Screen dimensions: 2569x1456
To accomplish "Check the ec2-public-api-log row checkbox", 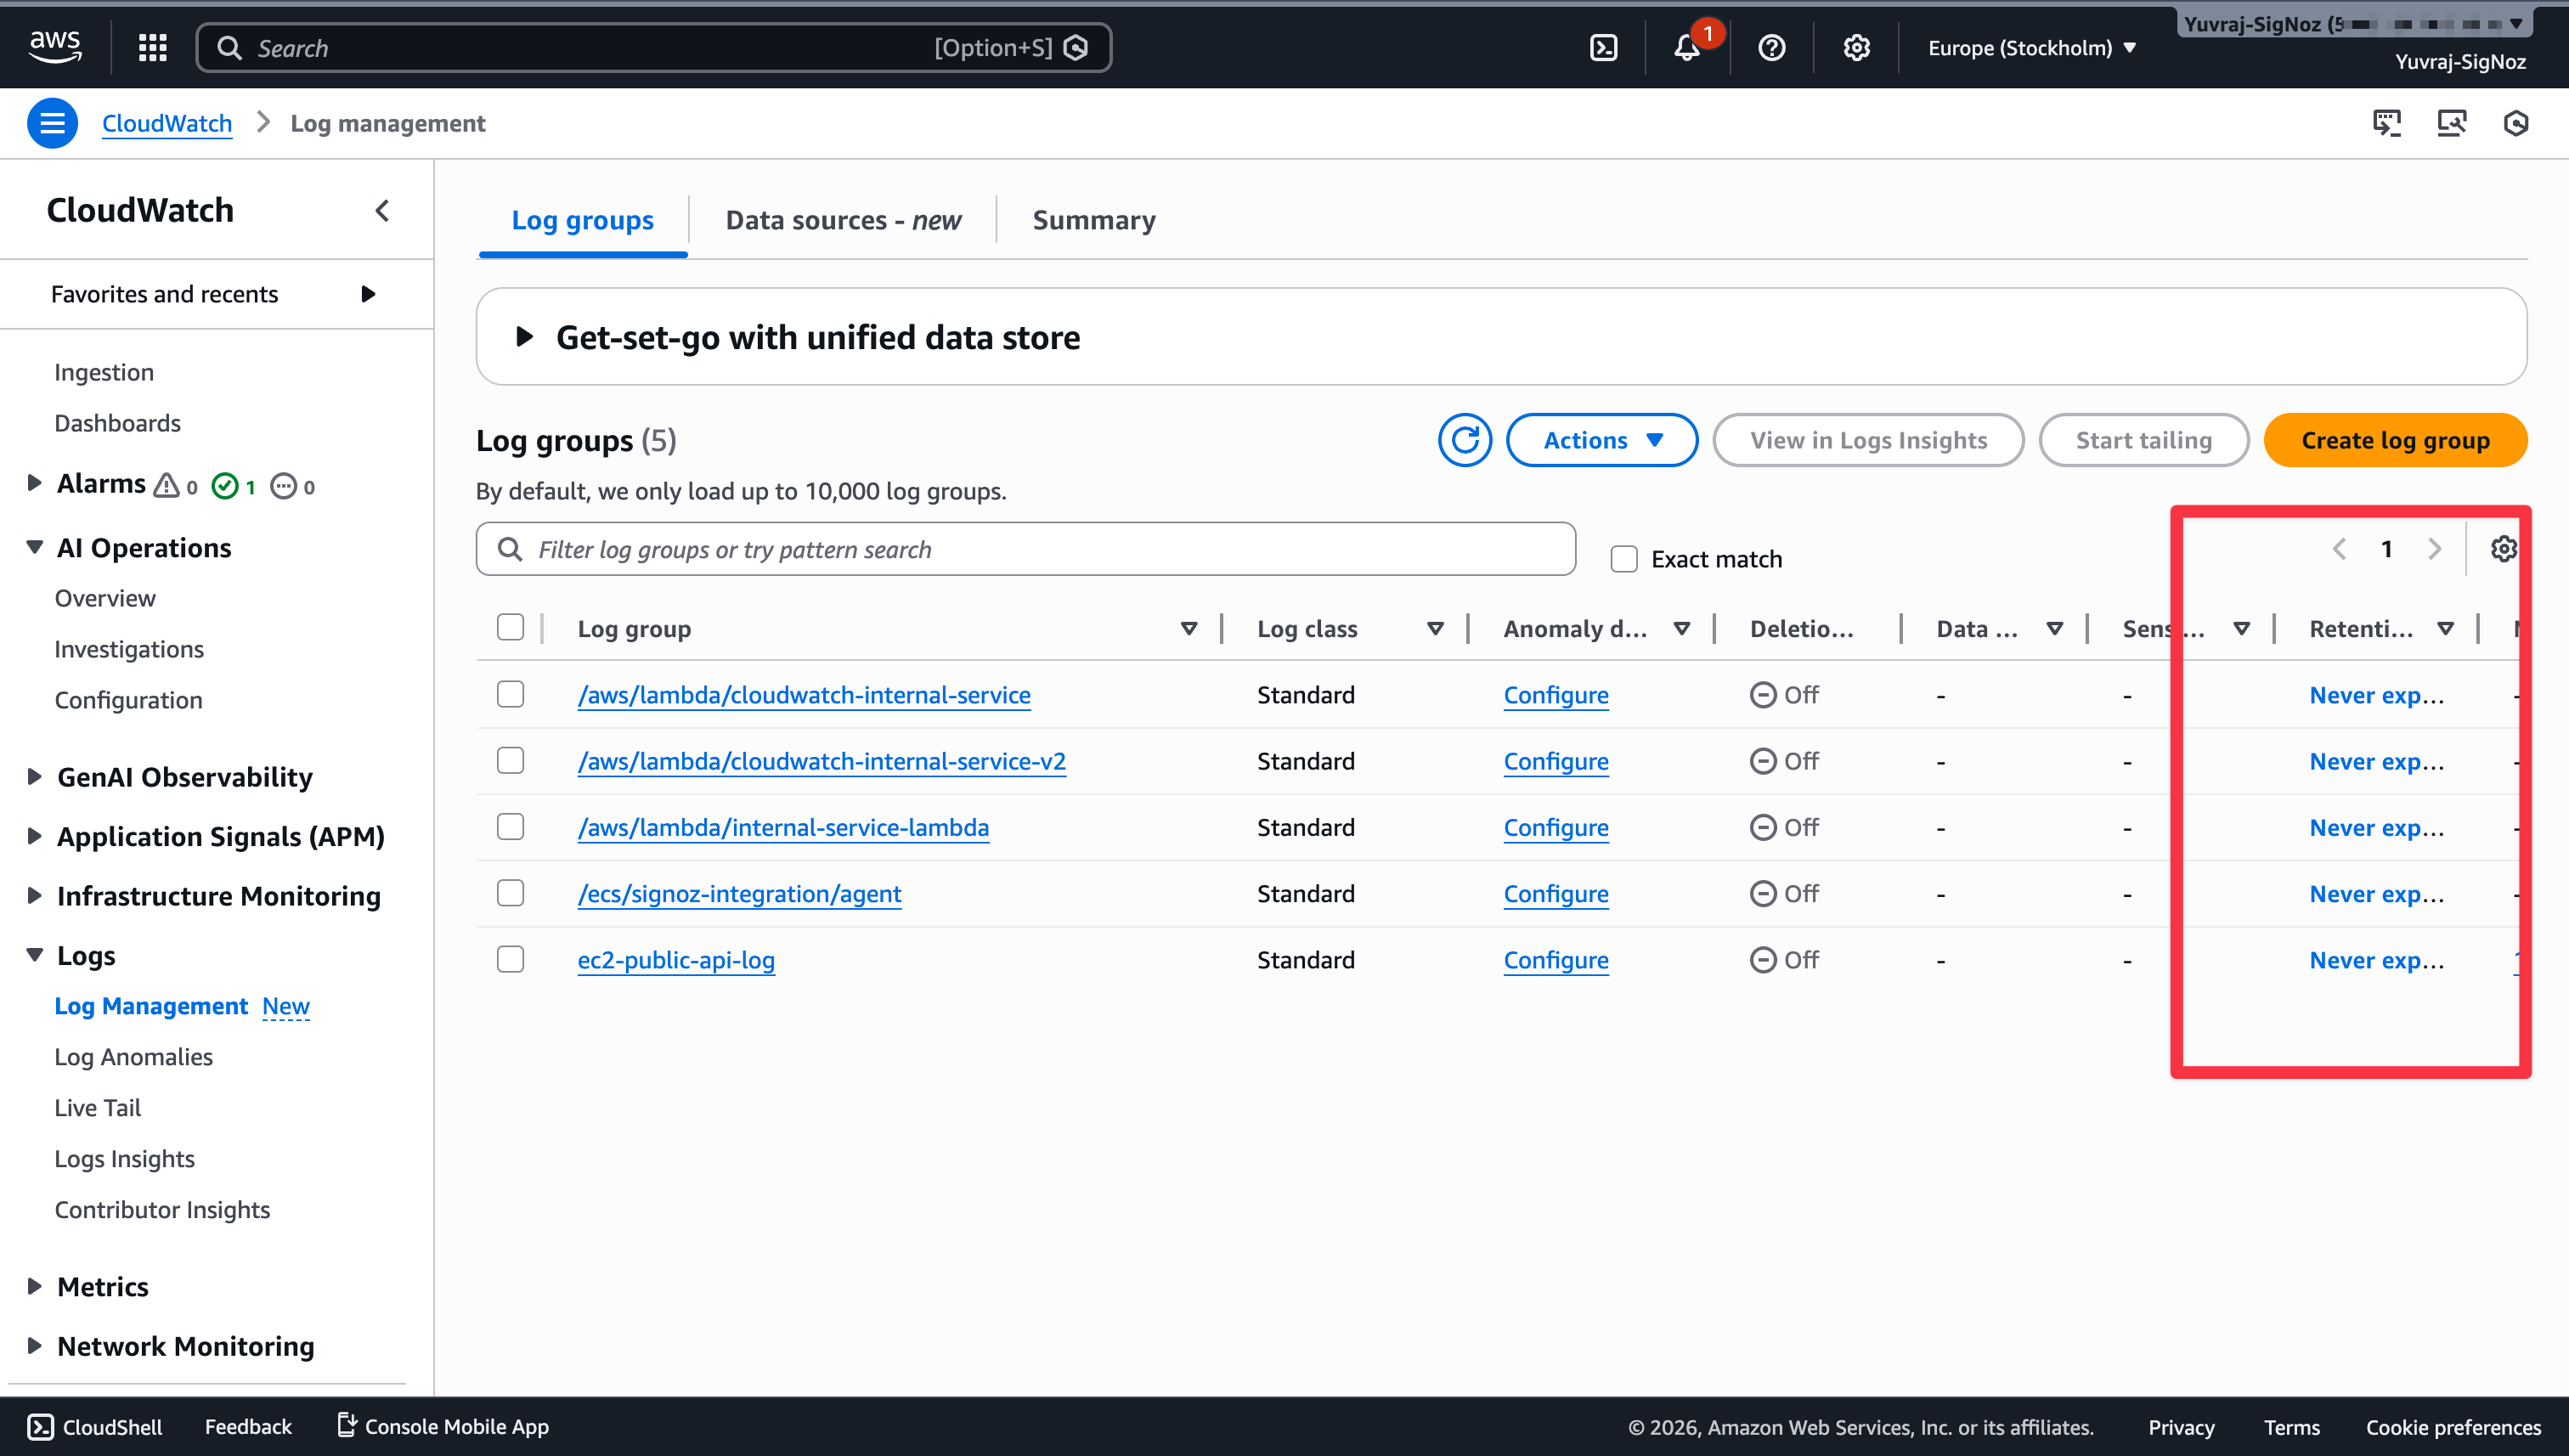I will point(509,958).
